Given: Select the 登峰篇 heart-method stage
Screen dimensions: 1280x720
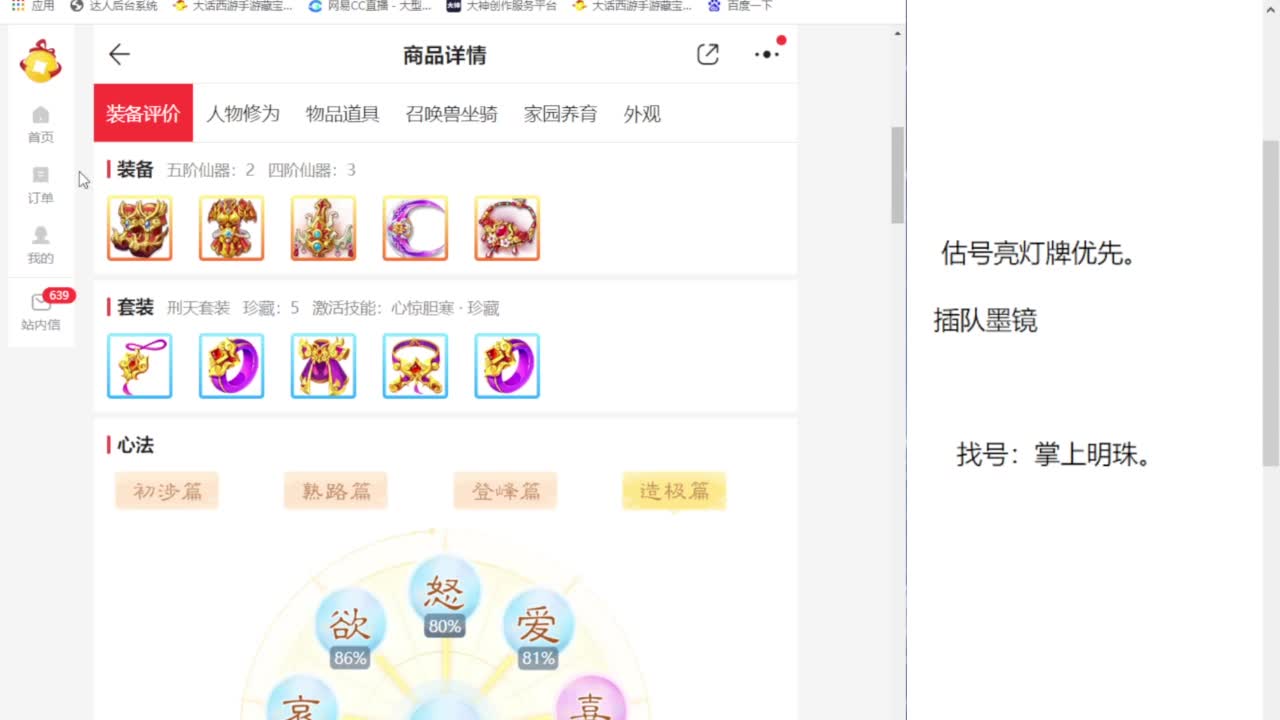Looking at the screenshot, I should [505, 491].
